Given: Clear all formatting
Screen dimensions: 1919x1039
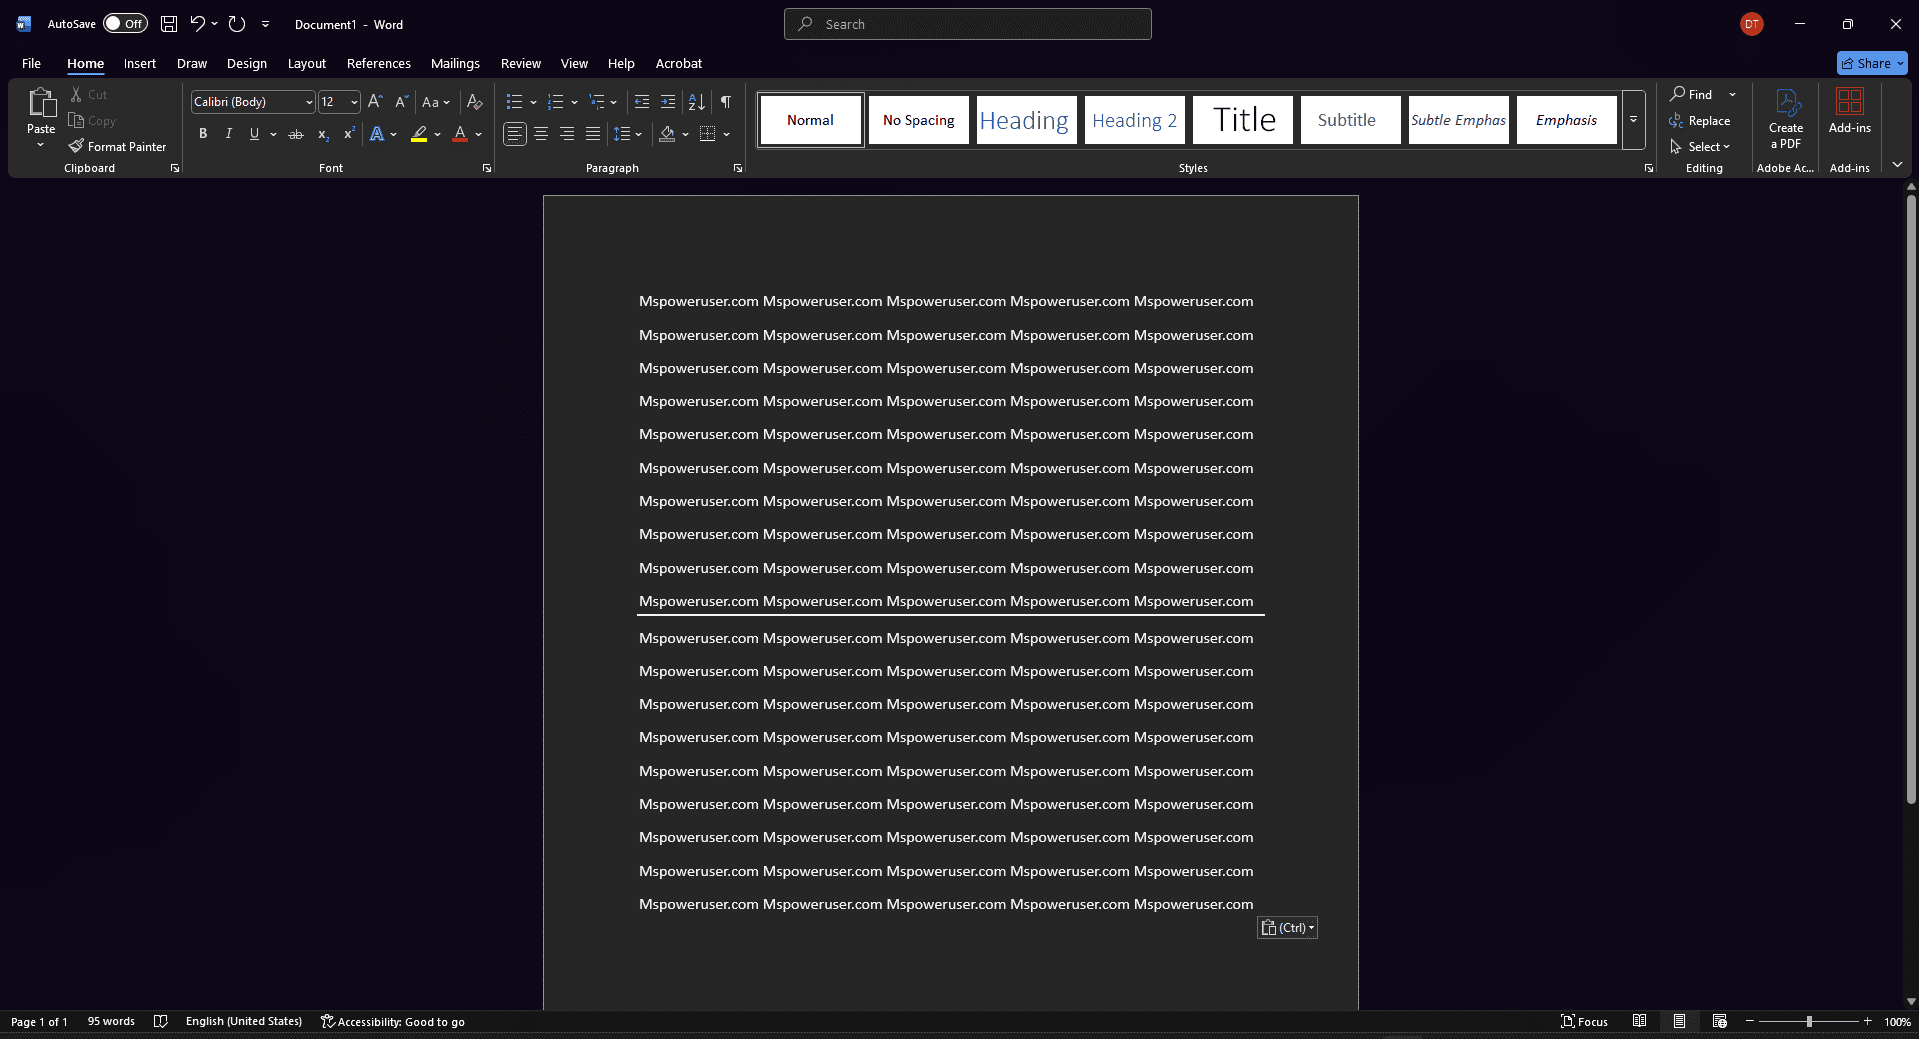Looking at the screenshot, I should (473, 101).
